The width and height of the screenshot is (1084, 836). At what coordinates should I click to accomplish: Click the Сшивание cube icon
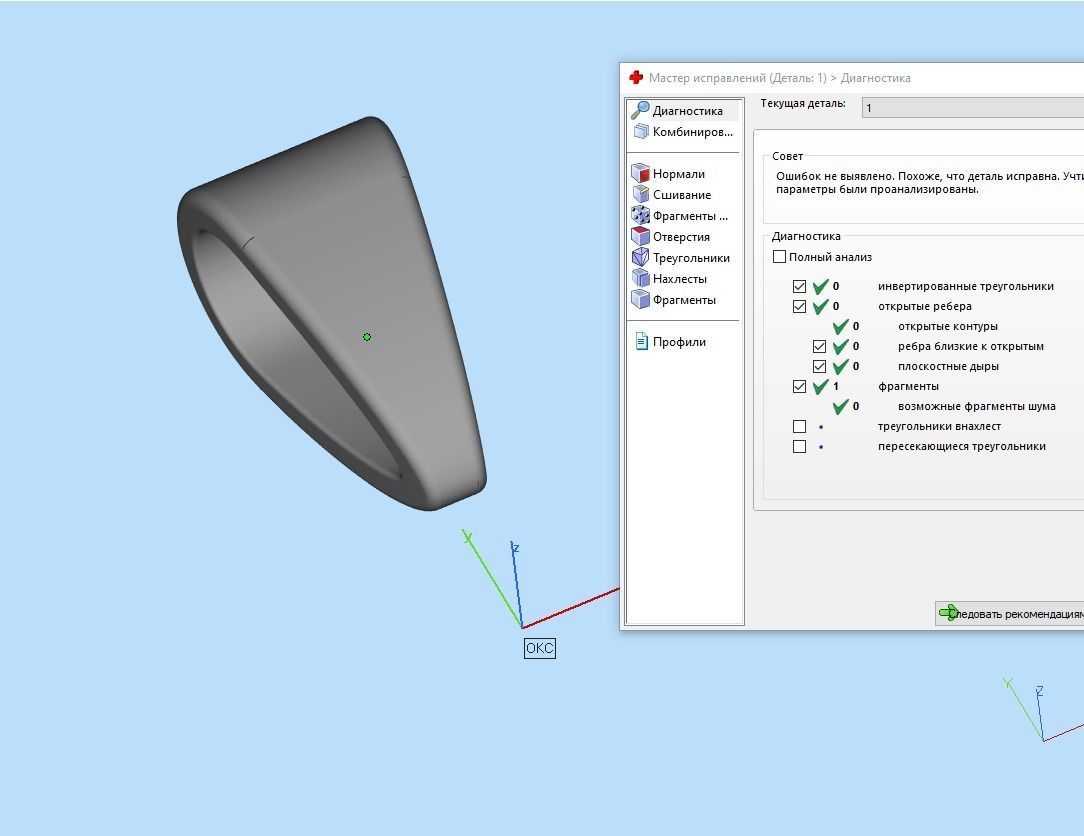pos(640,194)
